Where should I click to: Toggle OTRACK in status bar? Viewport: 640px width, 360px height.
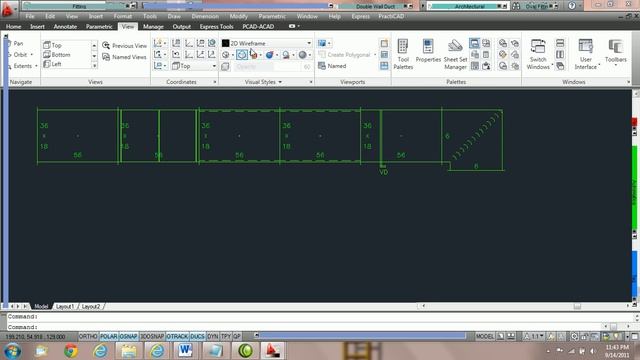[177, 336]
